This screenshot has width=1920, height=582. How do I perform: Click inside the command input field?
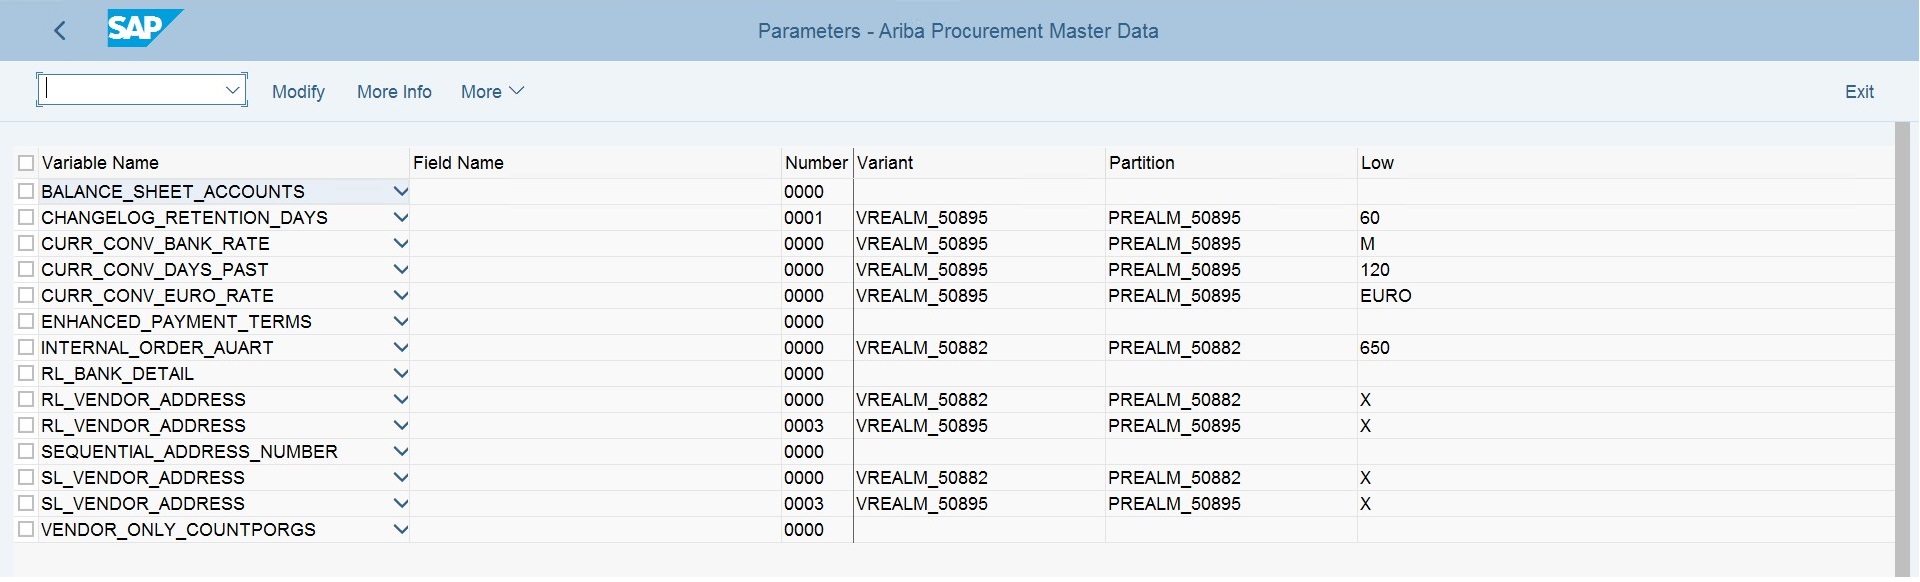(x=130, y=89)
